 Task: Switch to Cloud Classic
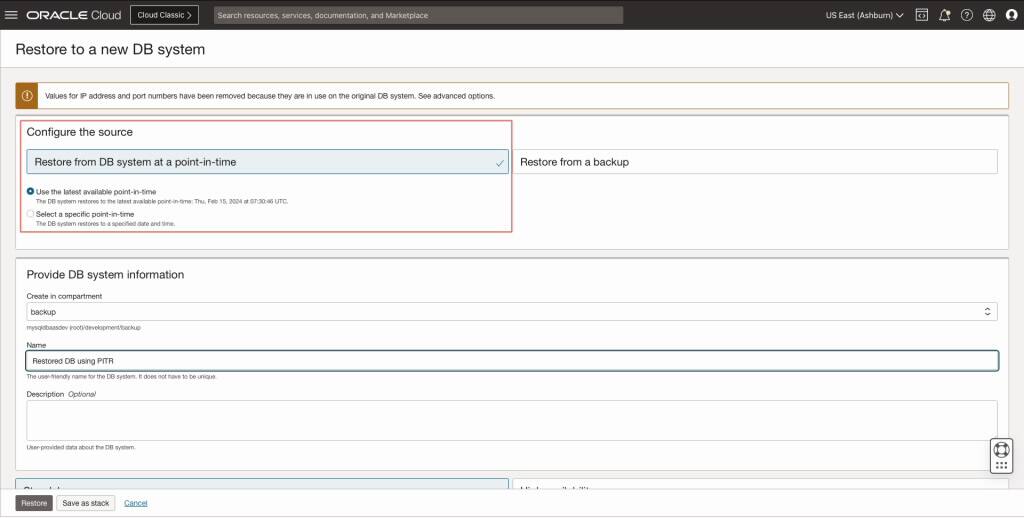coord(165,15)
